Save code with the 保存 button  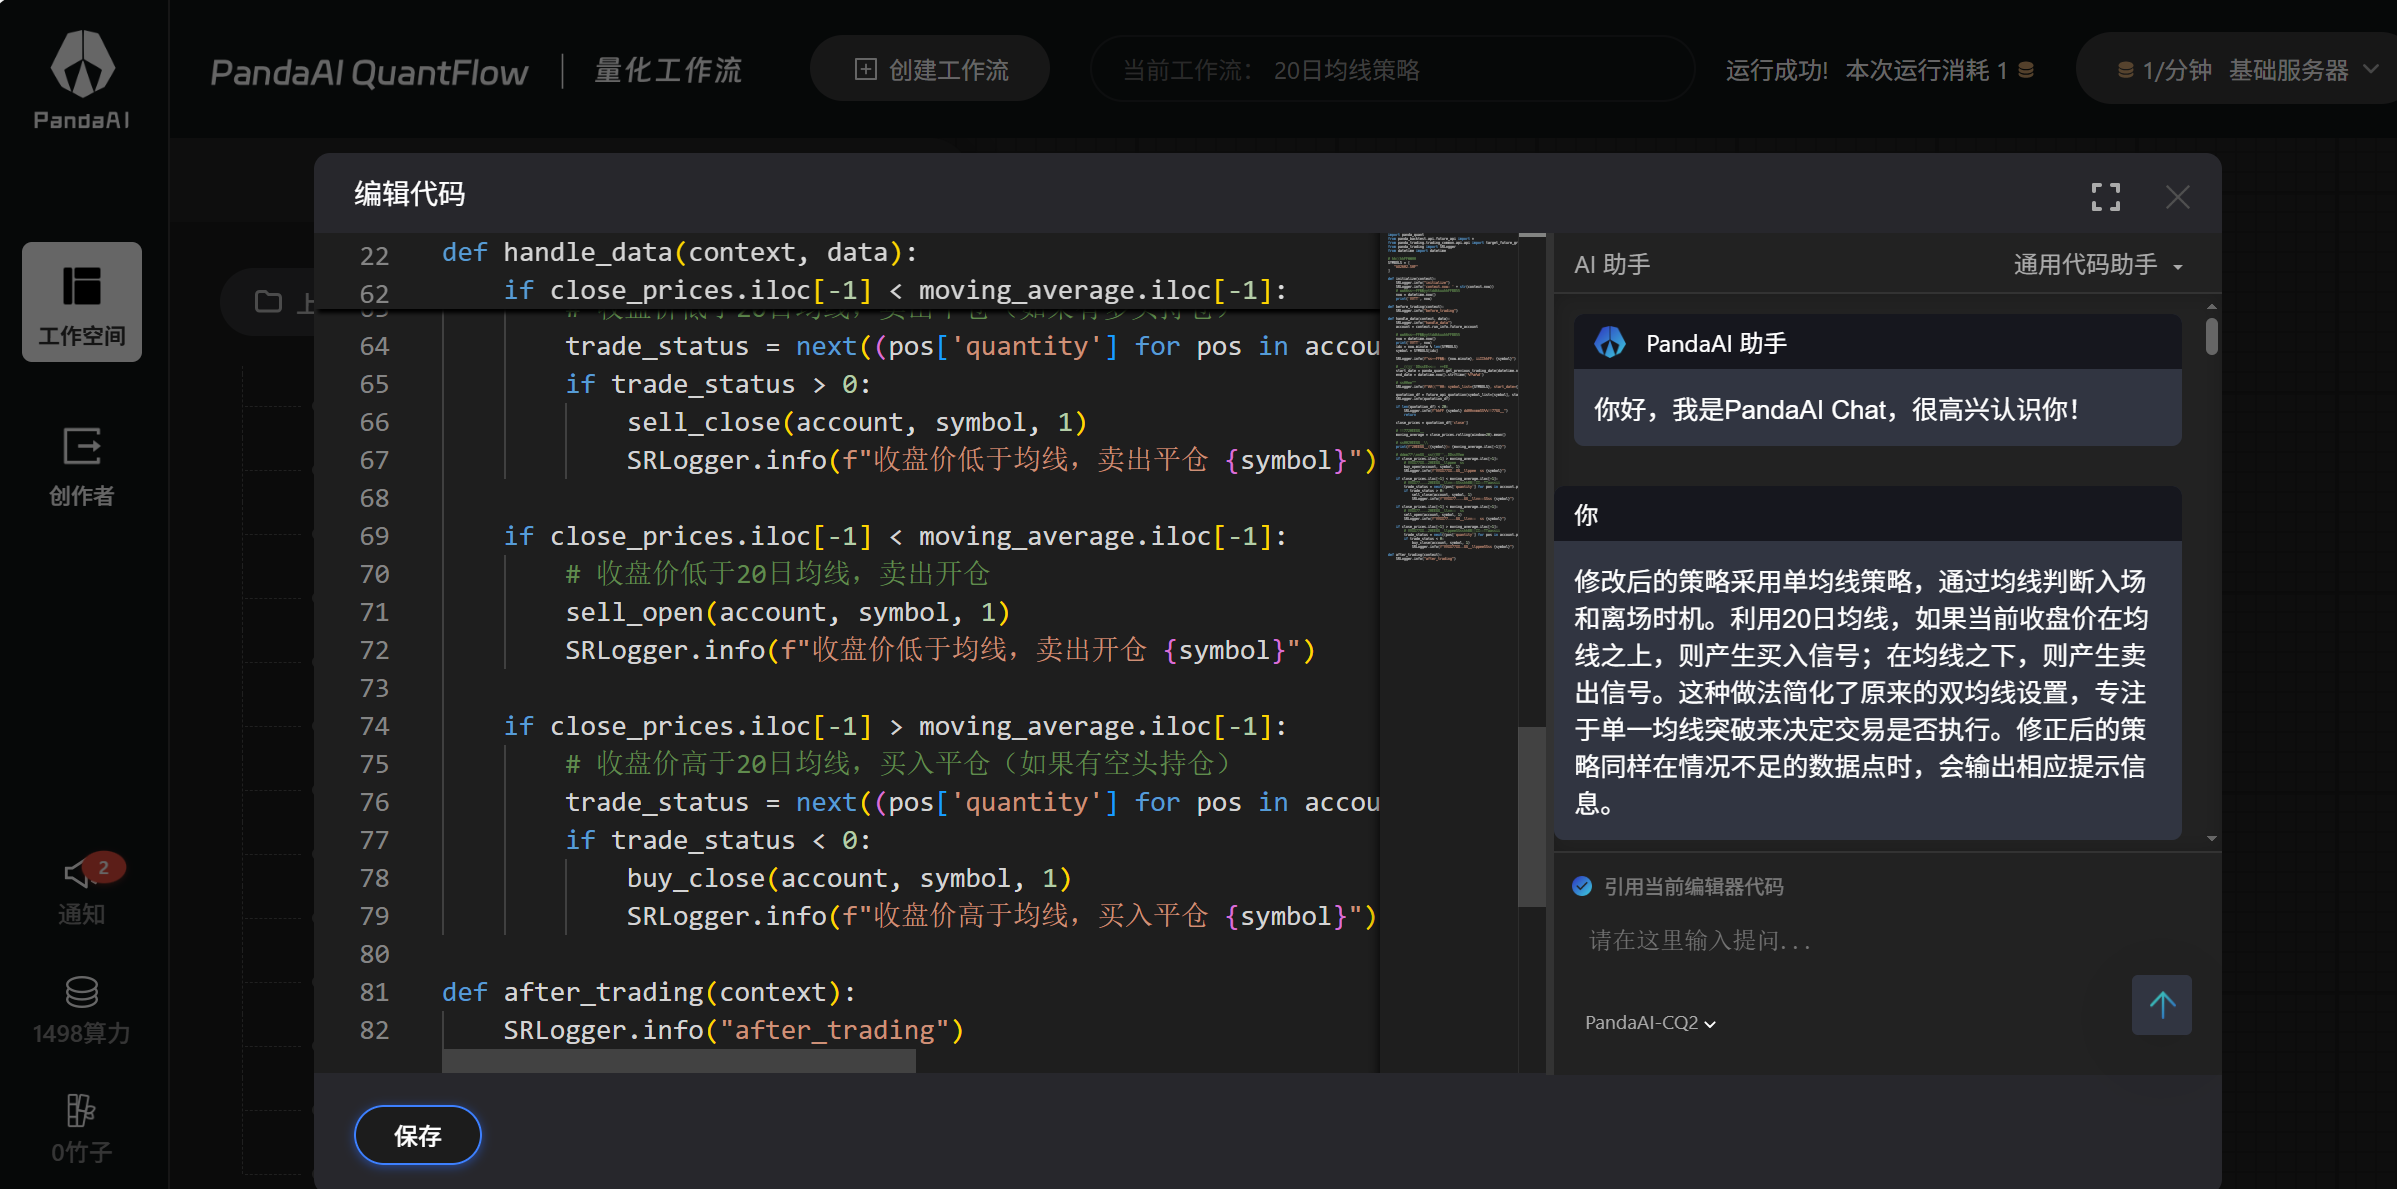pyautogui.click(x=418, y=1135)
